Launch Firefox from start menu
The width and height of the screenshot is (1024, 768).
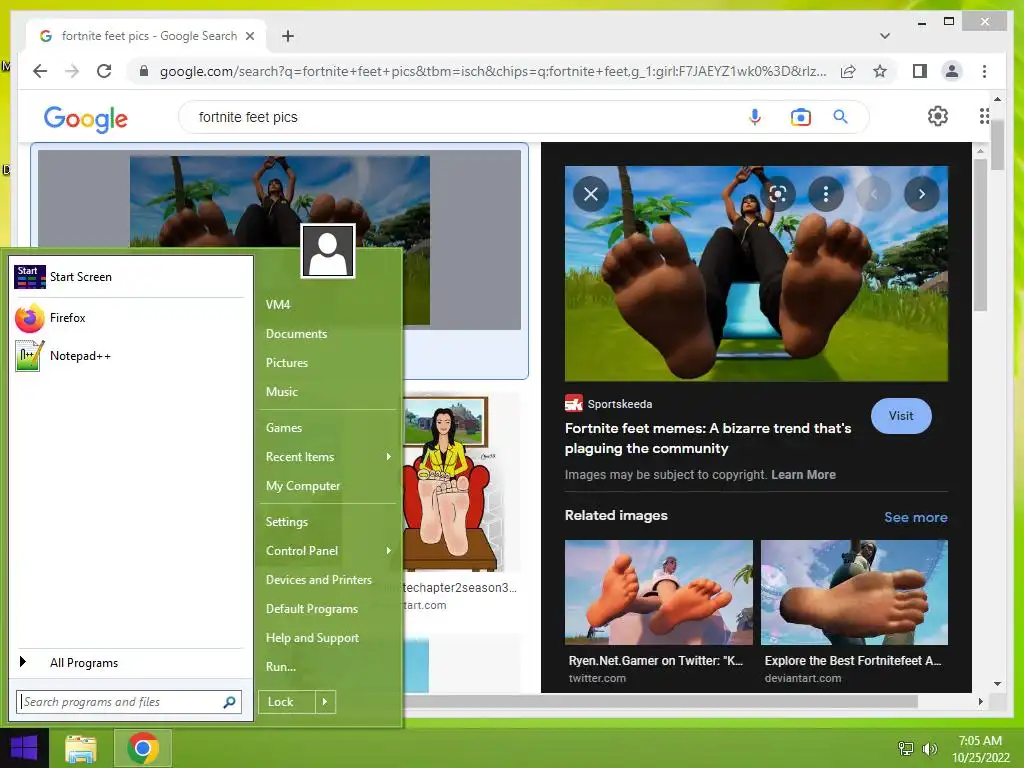coord(128,318)
